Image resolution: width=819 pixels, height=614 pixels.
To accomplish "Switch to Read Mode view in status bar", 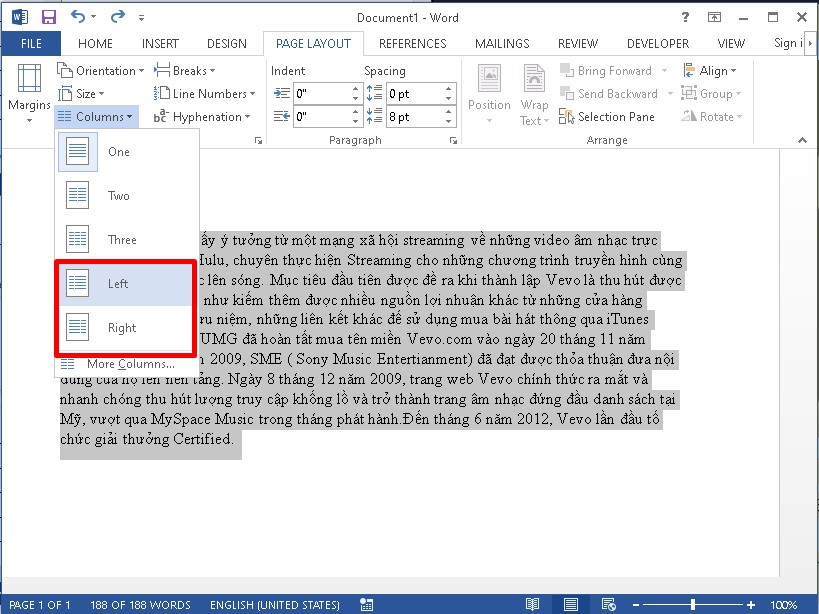I will 532,605.
